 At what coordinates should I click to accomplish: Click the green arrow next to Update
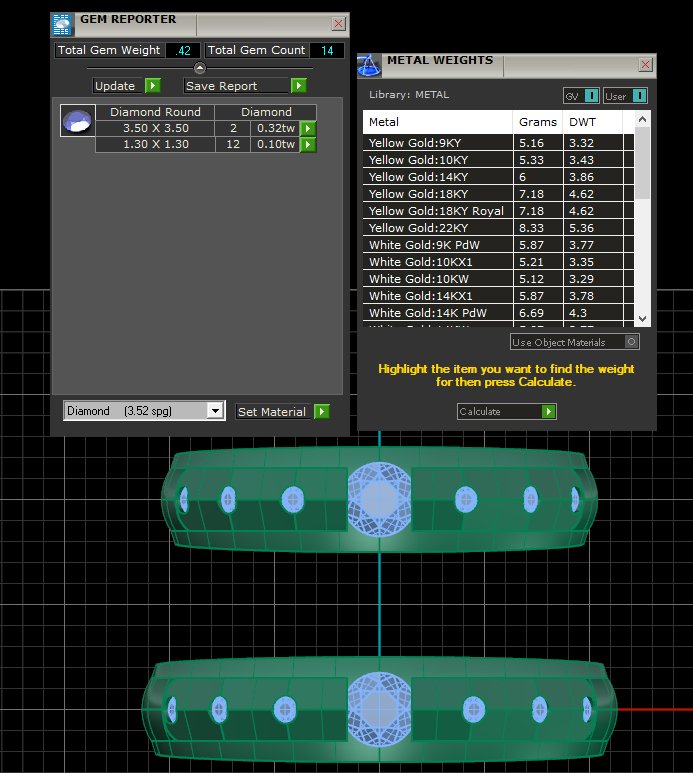153,86
